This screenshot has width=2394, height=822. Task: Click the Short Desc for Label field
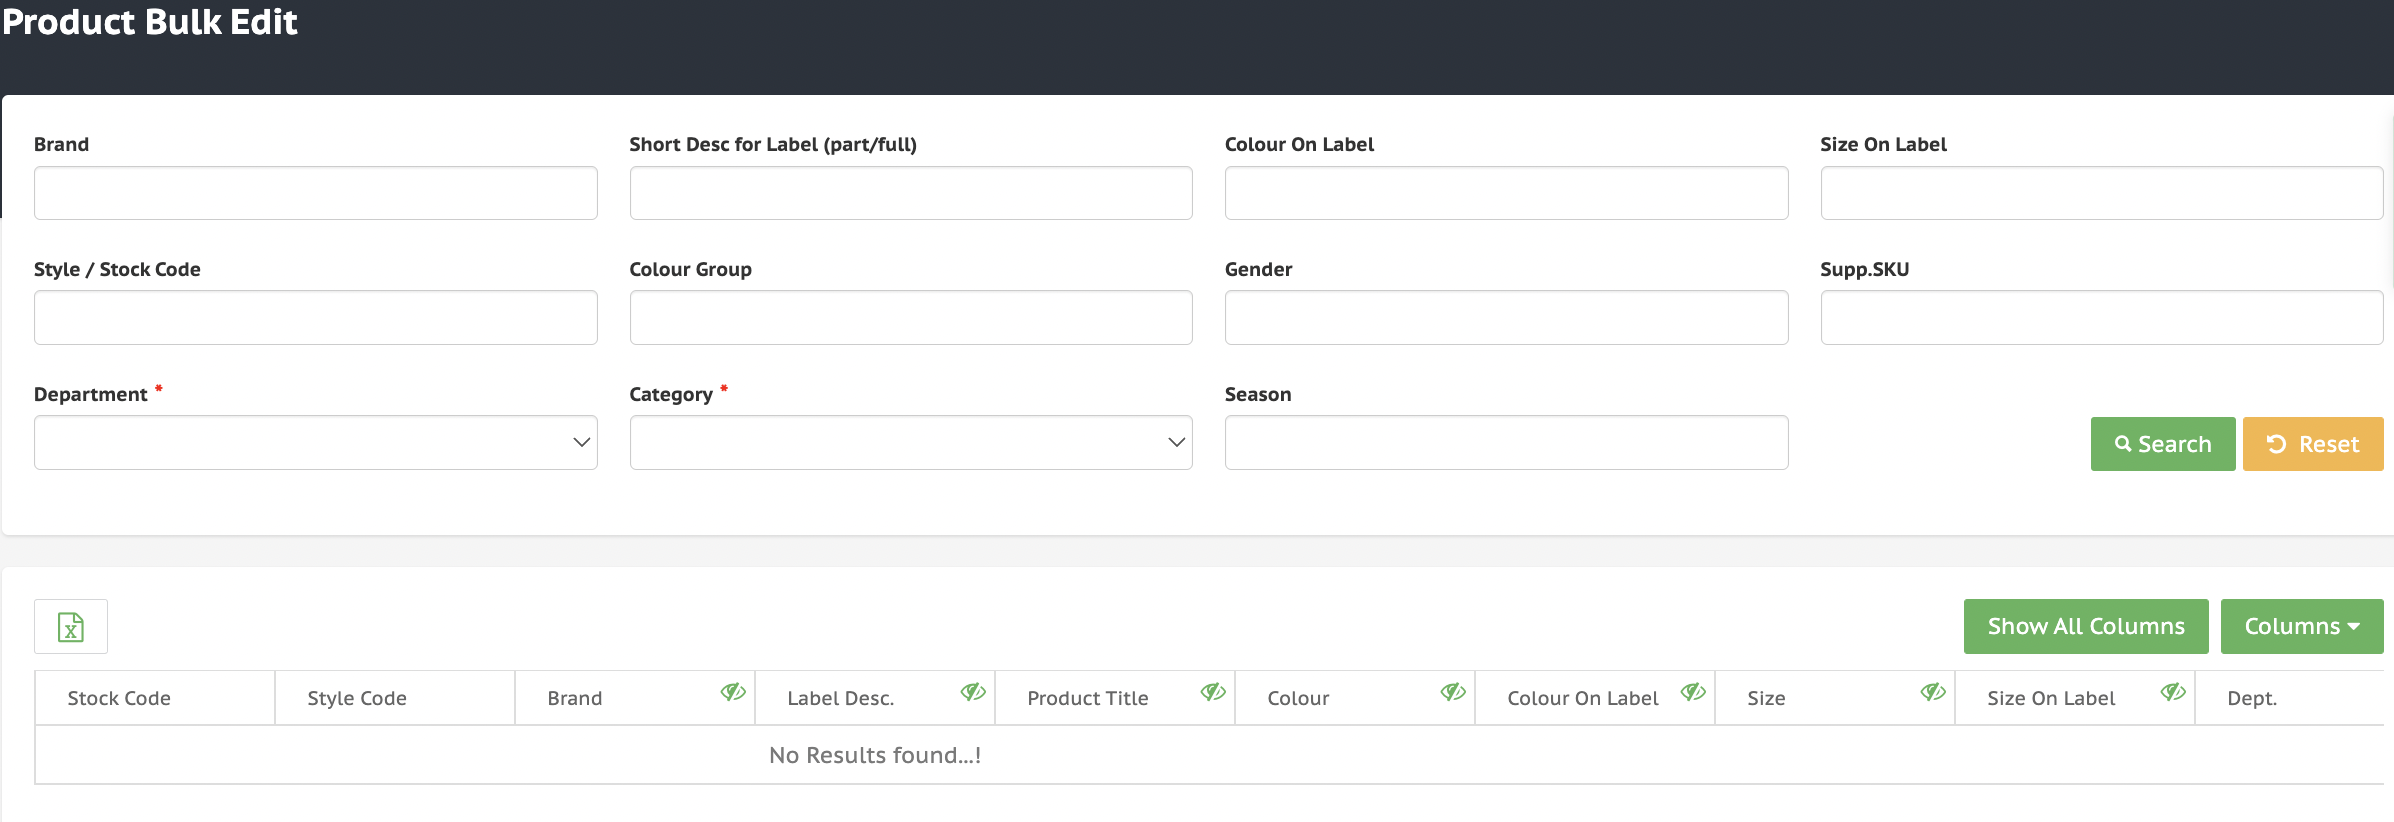911,193
